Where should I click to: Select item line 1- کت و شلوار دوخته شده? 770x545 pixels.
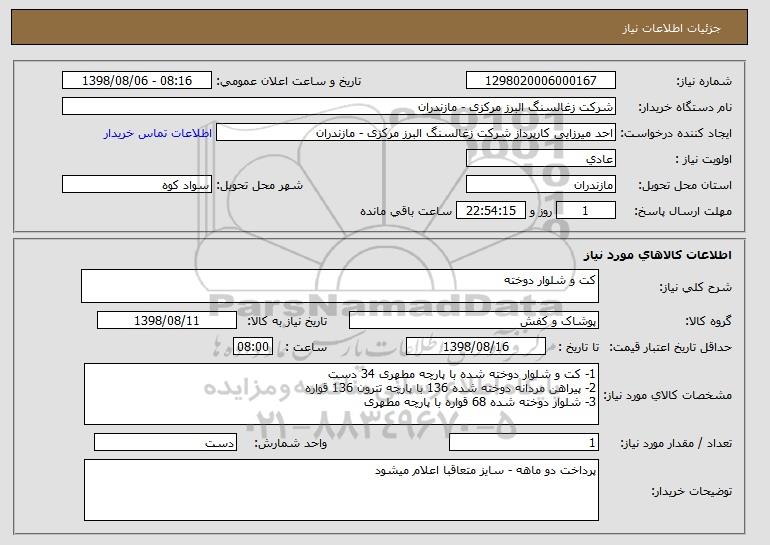[x=462, y=374]
